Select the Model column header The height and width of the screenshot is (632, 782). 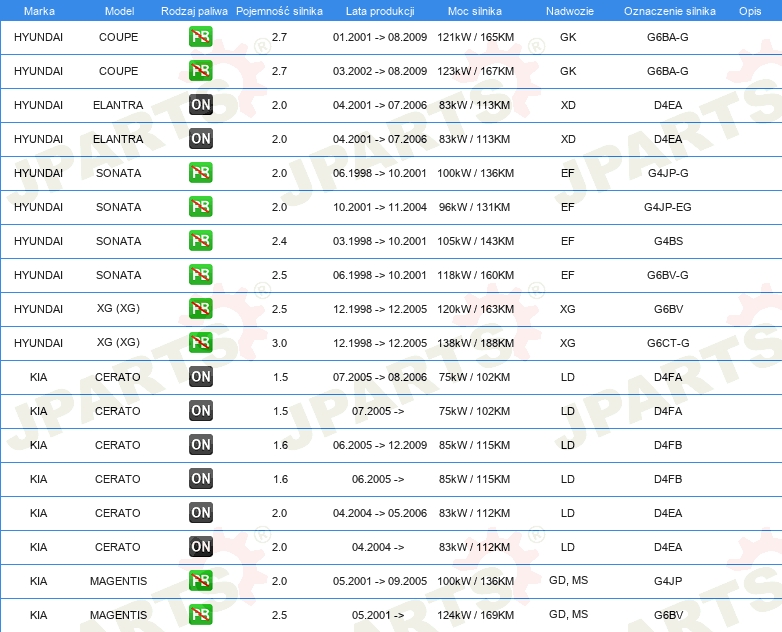(x=119, y=11)
